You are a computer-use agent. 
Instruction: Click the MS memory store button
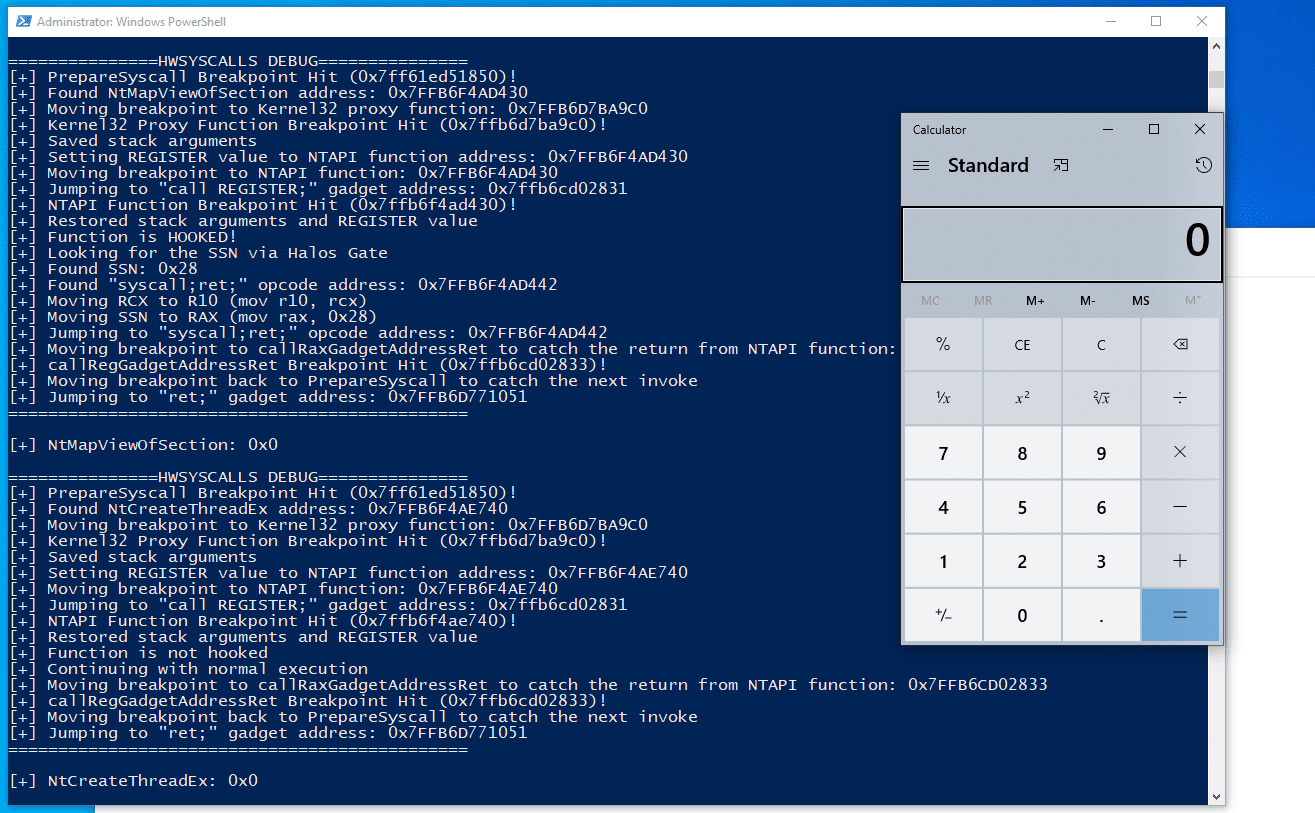(x=1141, y=301)
